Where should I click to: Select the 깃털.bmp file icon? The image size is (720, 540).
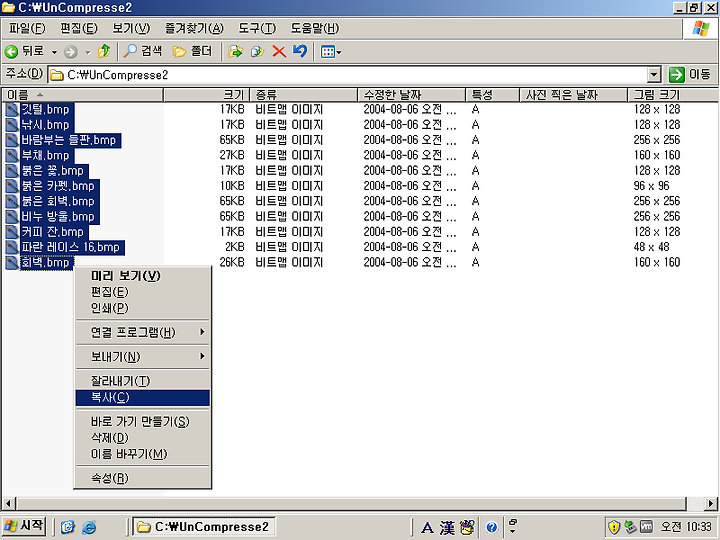click(12, 110)
